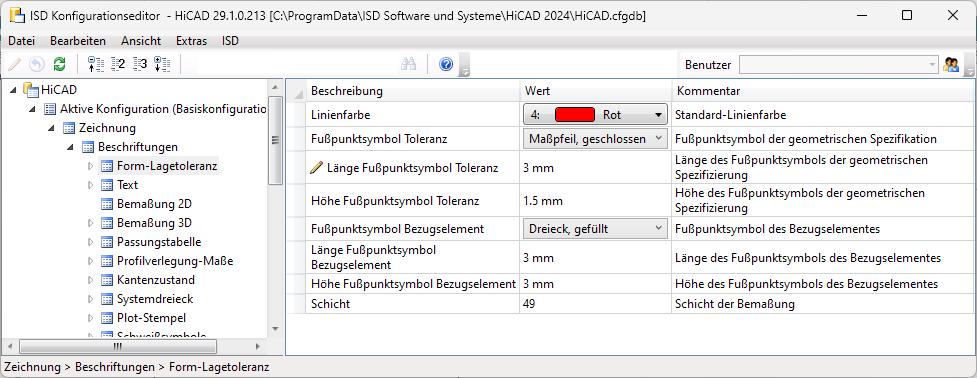Click the Bemaßung 2D table icon
Screen dimensions: 977x378
[x=107, y=204]
